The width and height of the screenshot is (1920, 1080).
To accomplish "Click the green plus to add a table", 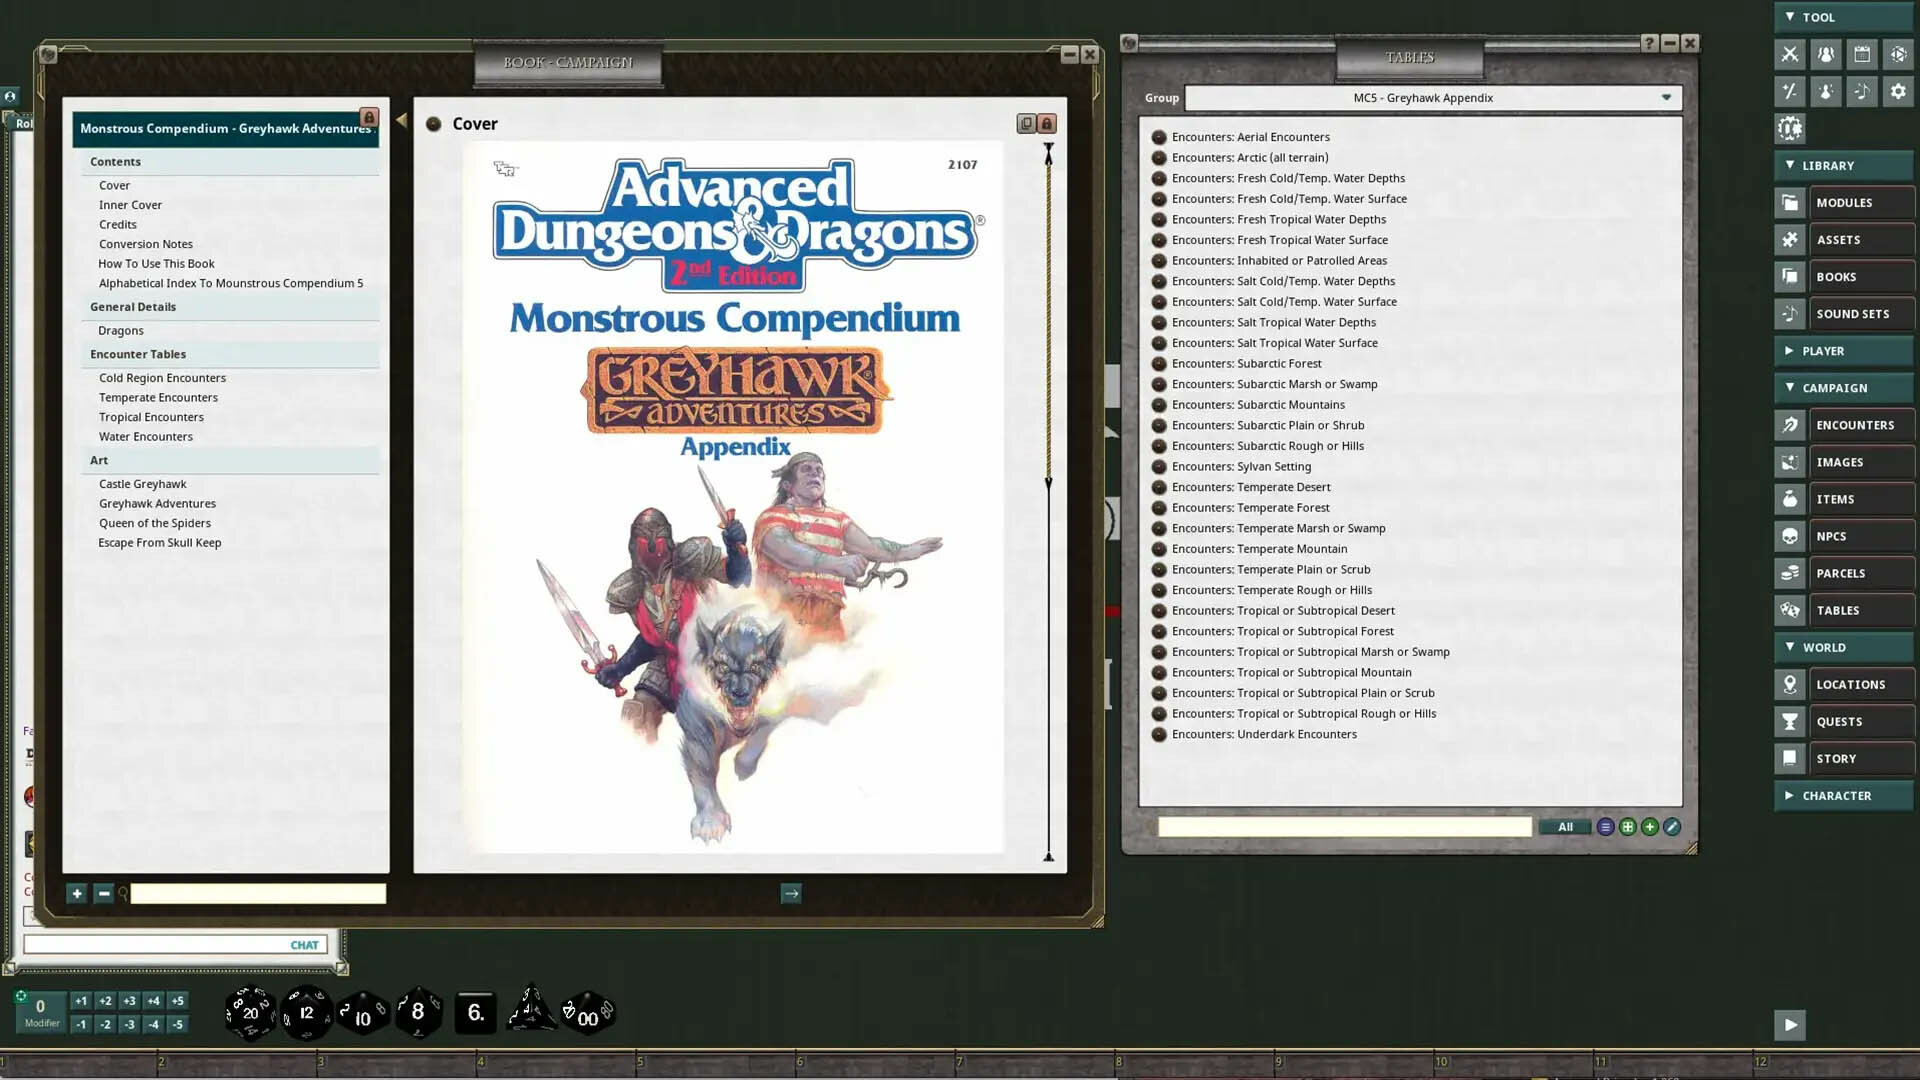I will pyautogui.click(x=1648, y=827).
